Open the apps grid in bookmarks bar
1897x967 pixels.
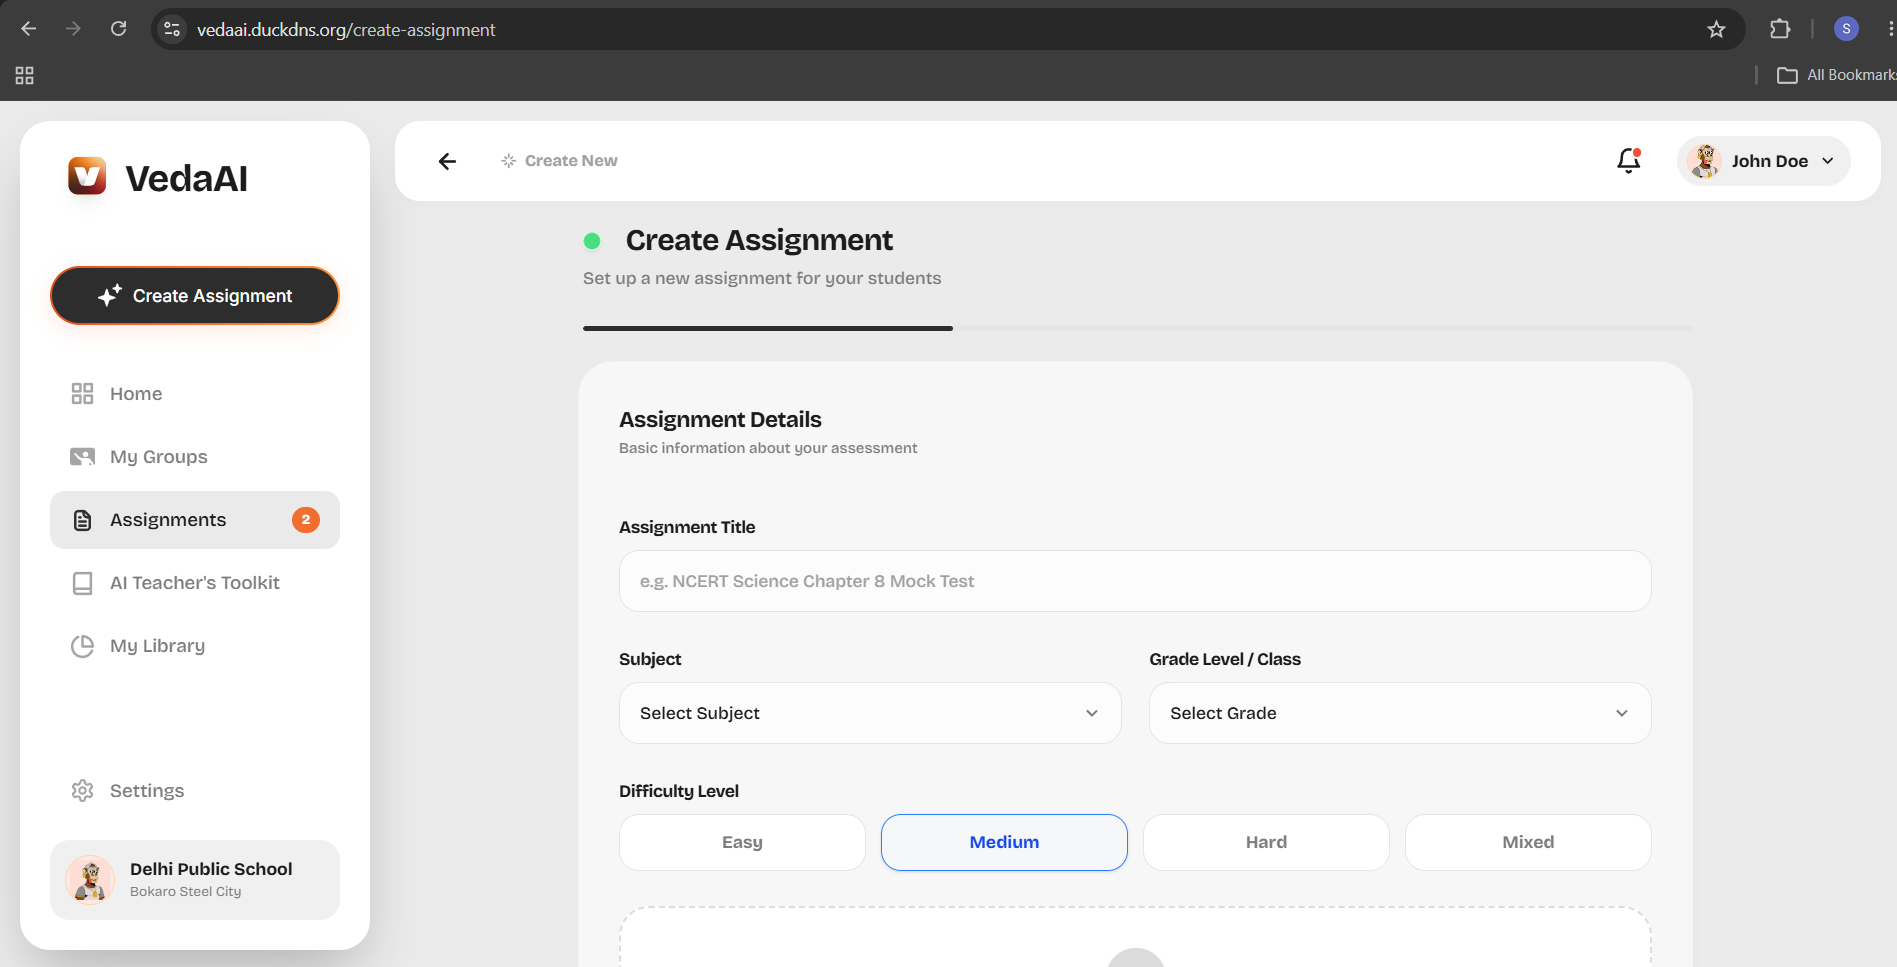click(25, 75)
